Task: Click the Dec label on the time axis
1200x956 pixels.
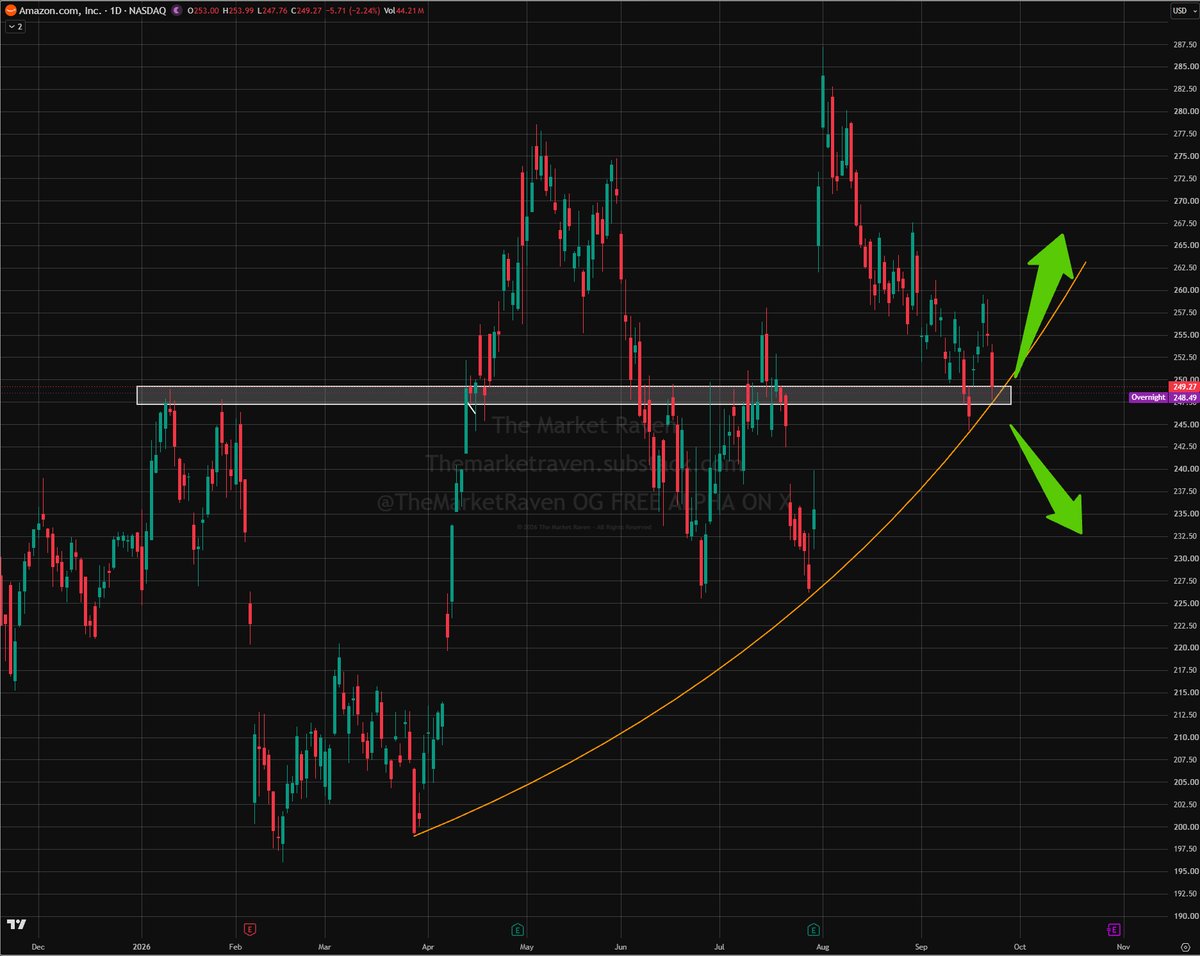Action: point(37,945)
